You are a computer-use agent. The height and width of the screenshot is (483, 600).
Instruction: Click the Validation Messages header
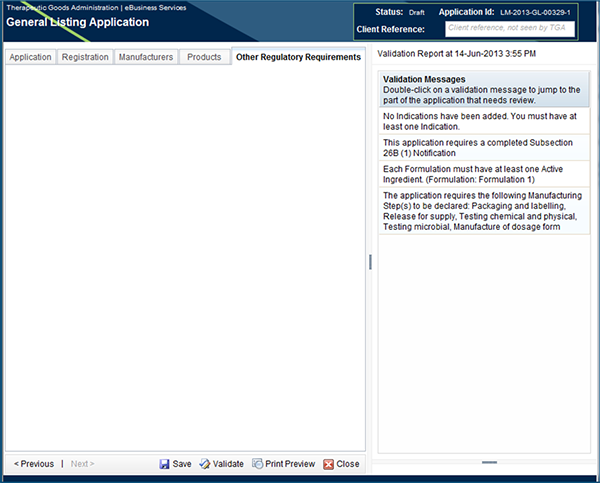click(x=485, y=84)
